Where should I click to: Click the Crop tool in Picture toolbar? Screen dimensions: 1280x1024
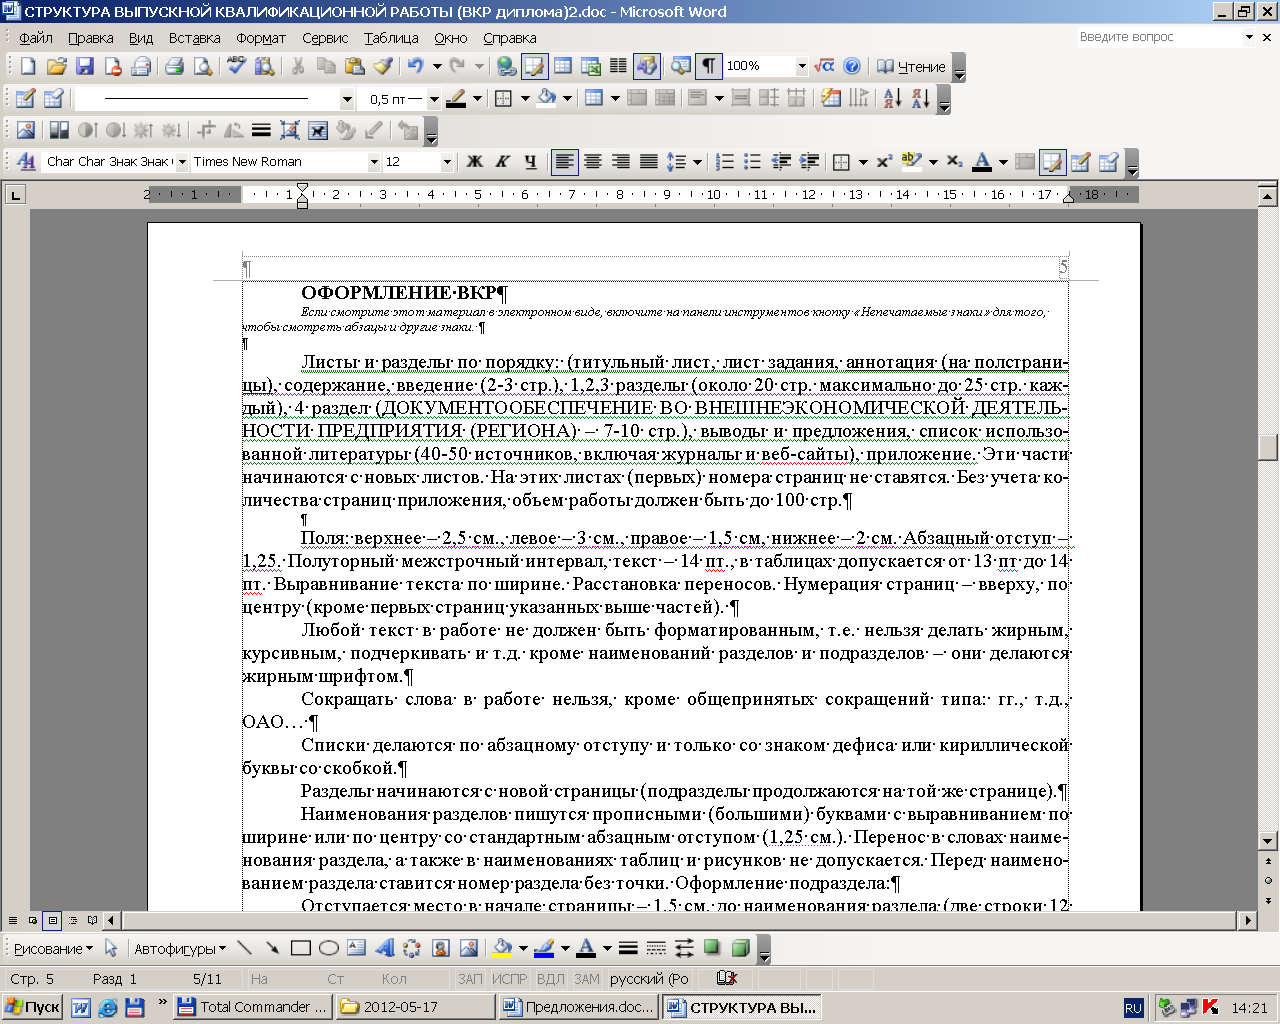point(207,130)
